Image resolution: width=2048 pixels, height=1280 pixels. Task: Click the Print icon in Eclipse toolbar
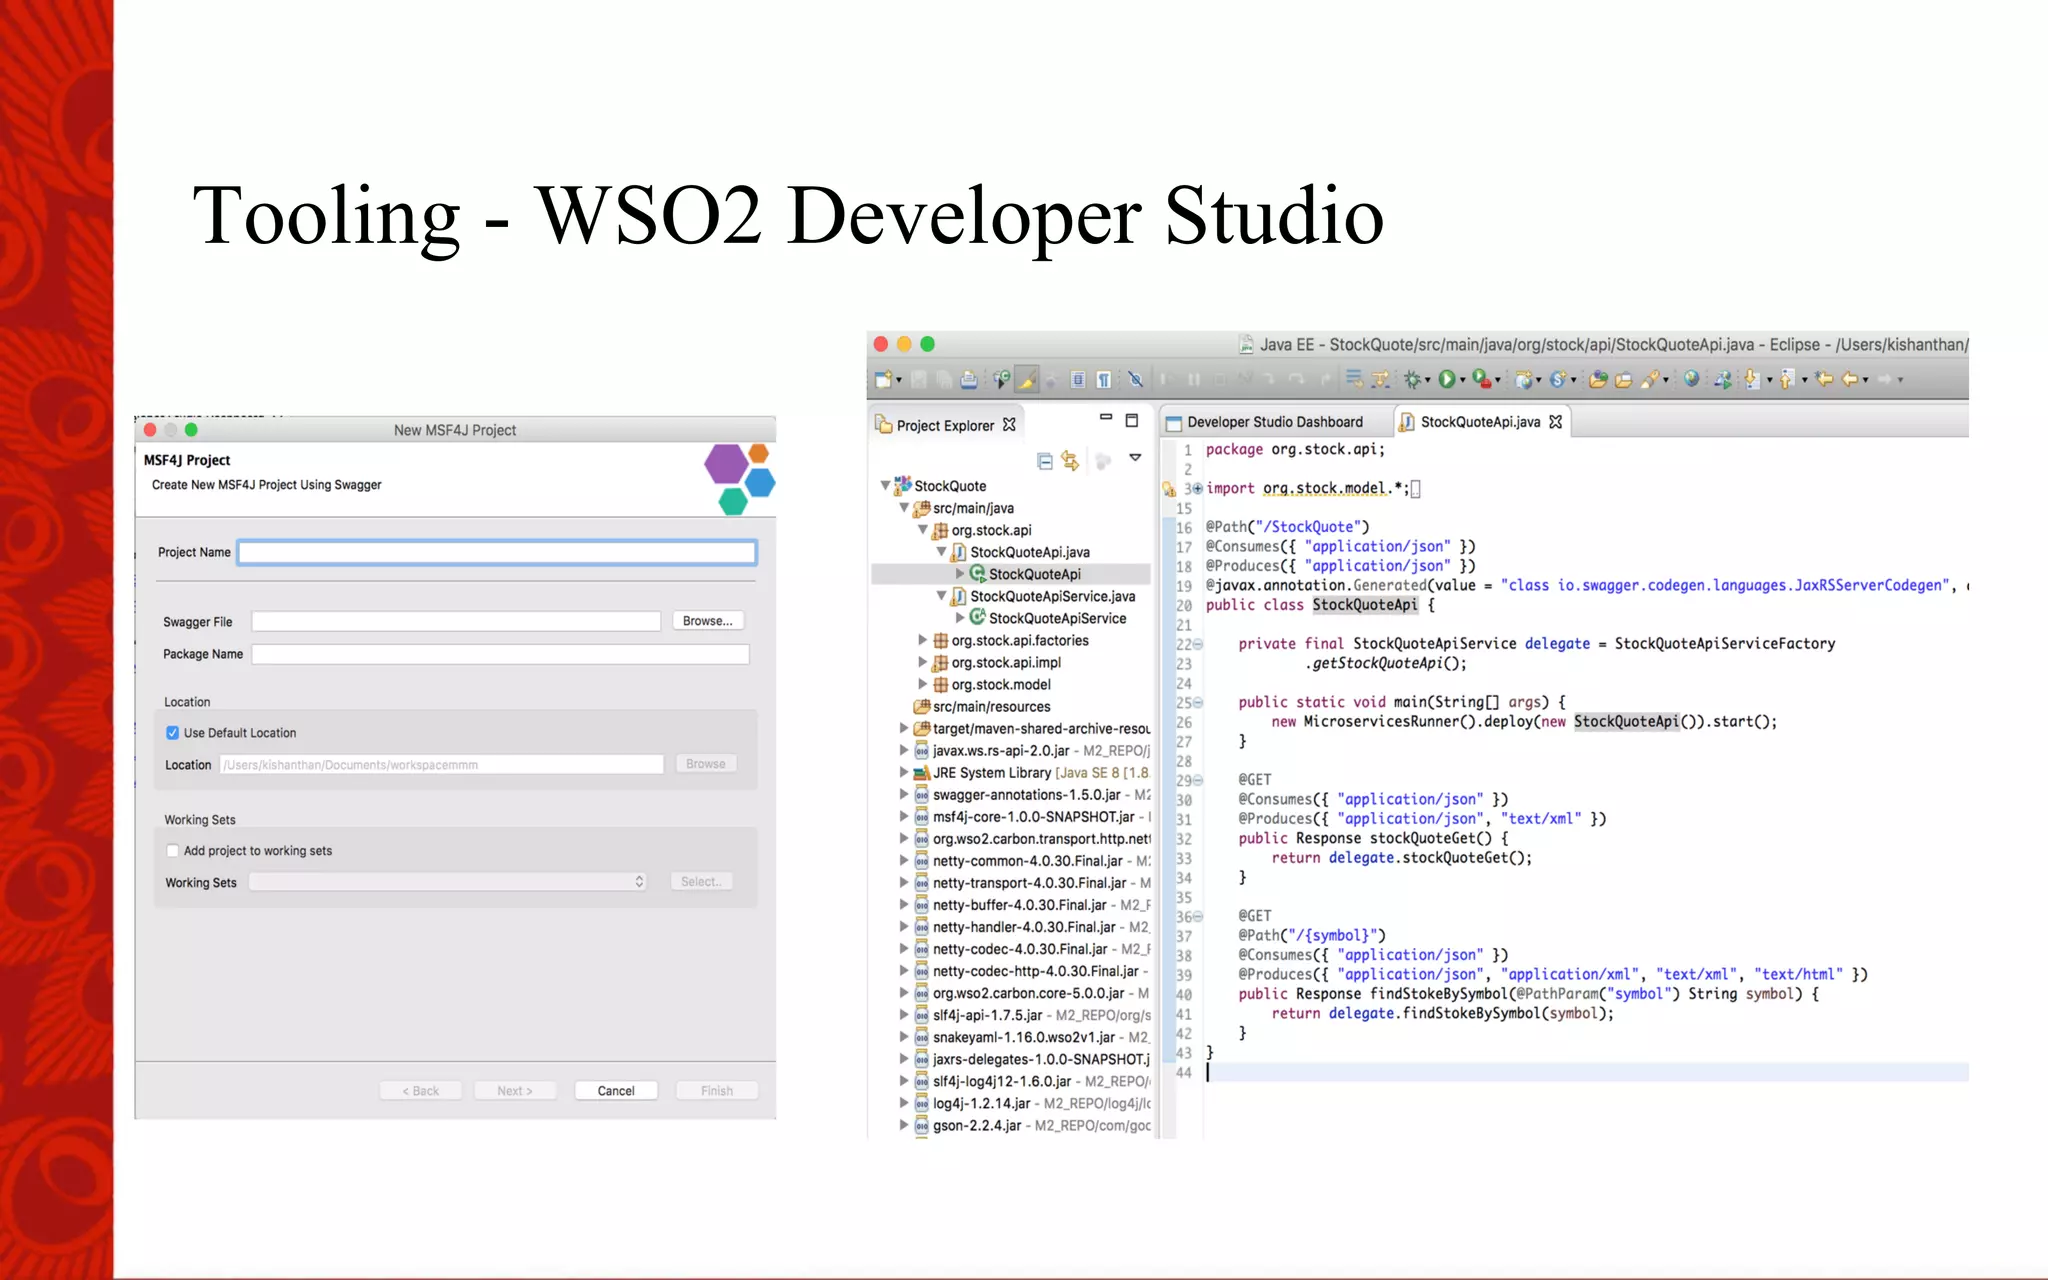pos(969,379)
